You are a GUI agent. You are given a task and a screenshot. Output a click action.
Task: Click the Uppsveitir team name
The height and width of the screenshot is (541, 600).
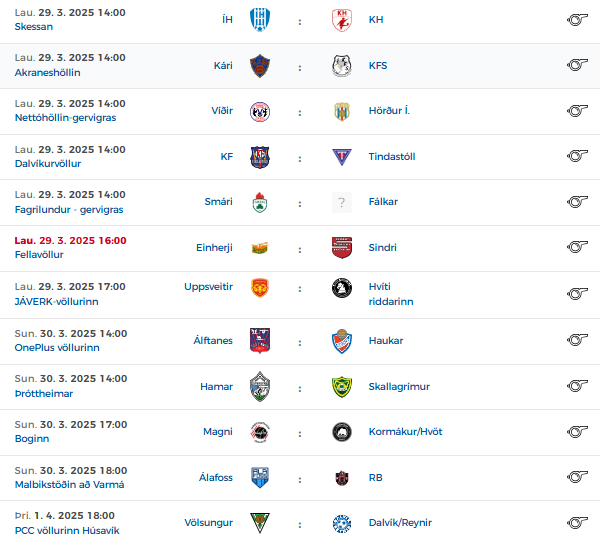pyautogui.click(x=209, y=287)
